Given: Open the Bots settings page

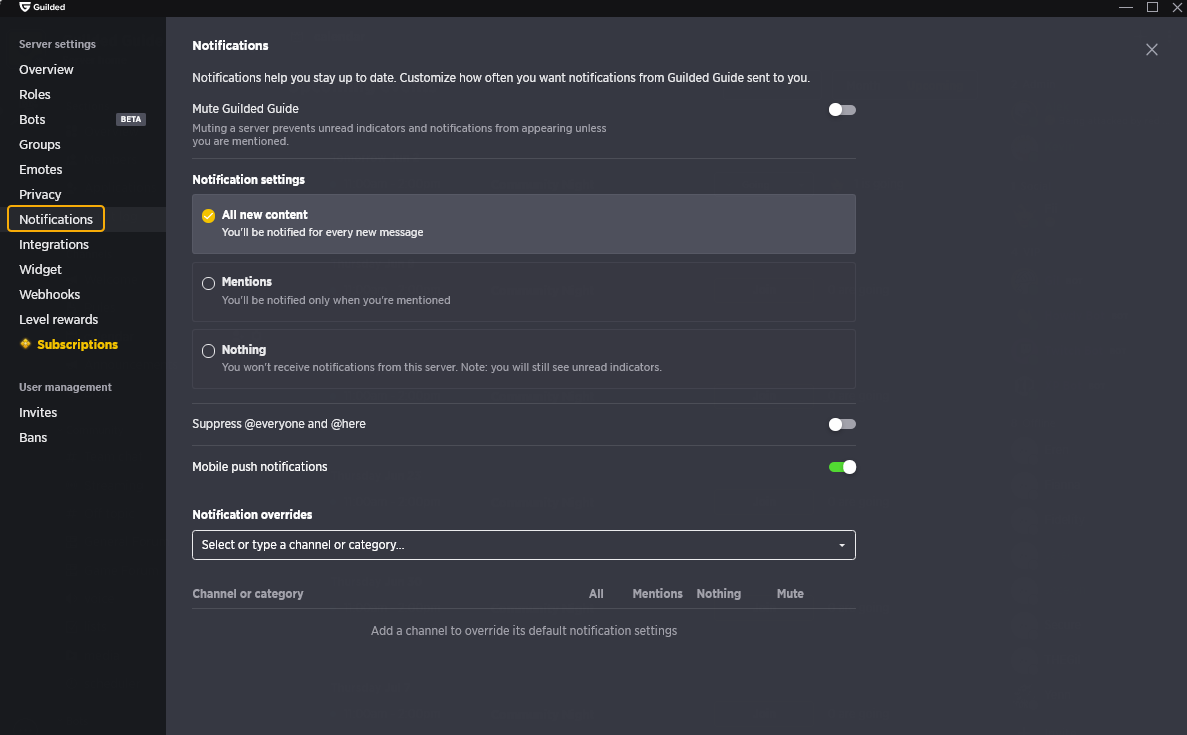Looking at the screenshot, I should pos(32,120).
